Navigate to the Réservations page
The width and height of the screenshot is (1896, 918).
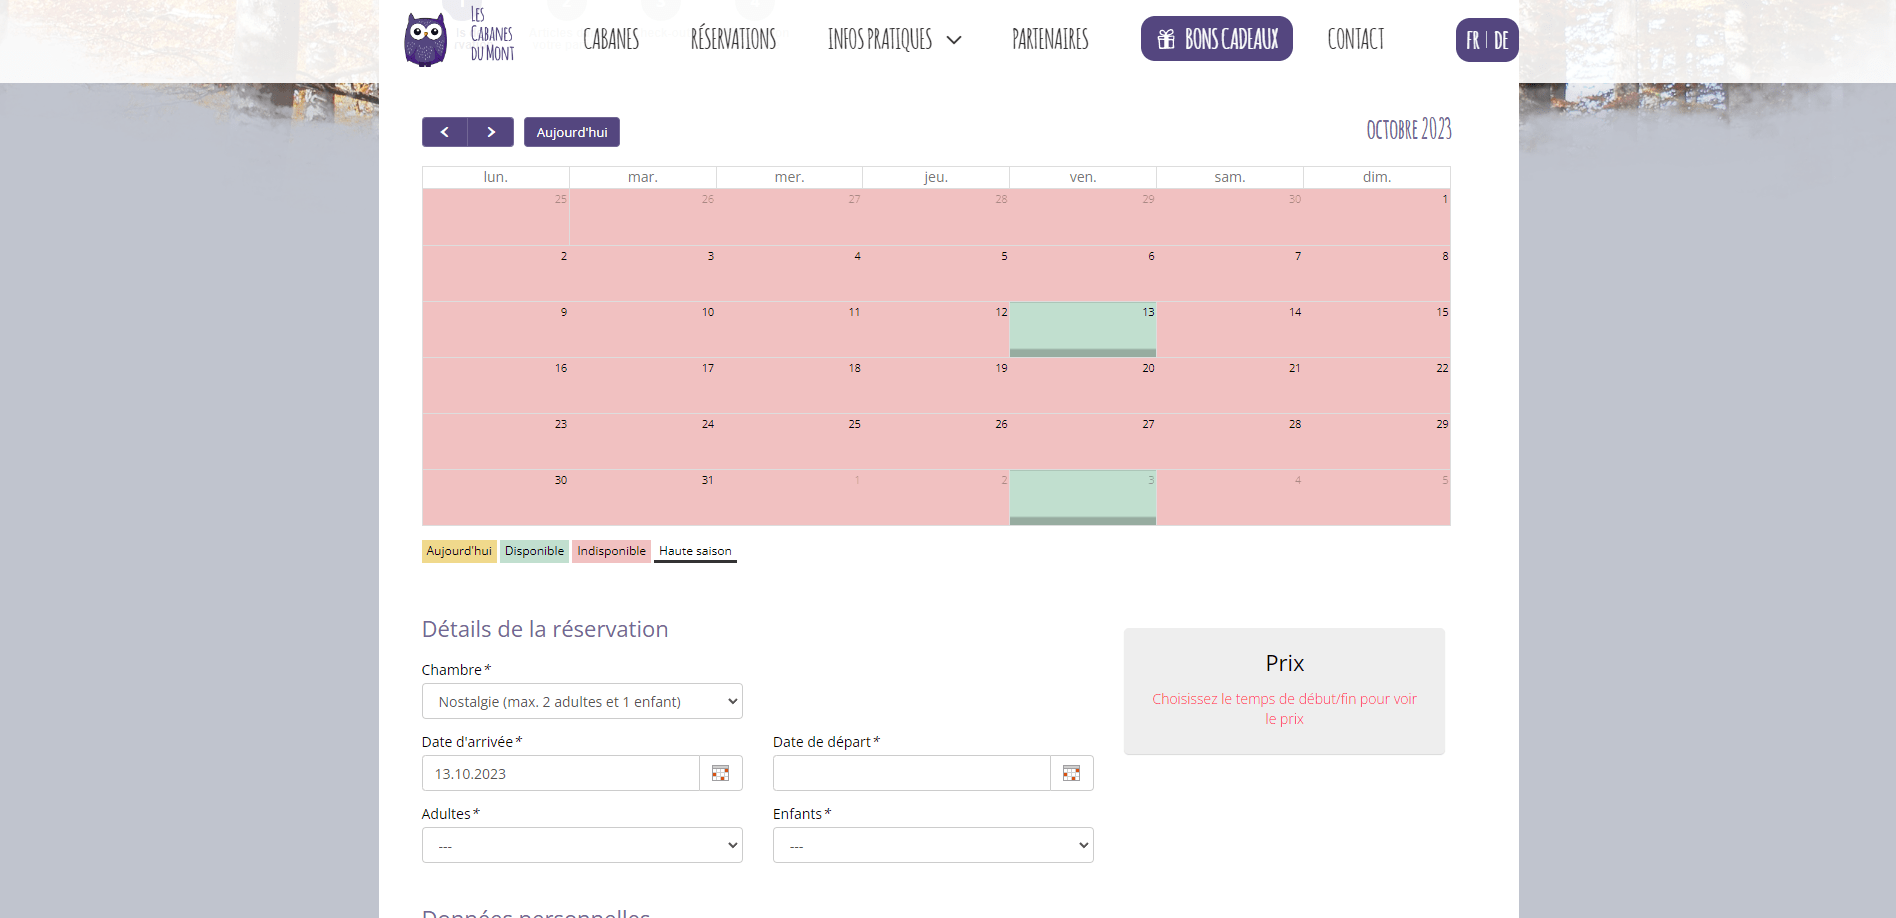733,40
